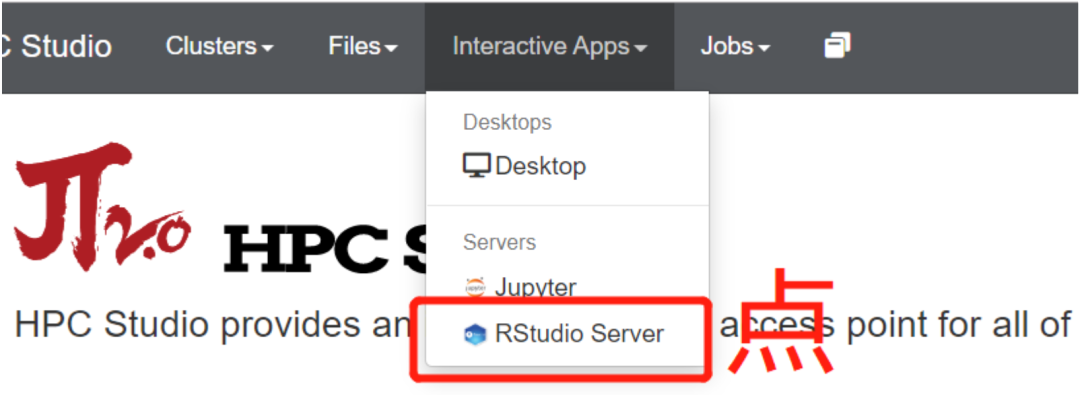Select Jupyter from the Servers list
This screenshot has height=395, width=1080.
click(567, 287)
